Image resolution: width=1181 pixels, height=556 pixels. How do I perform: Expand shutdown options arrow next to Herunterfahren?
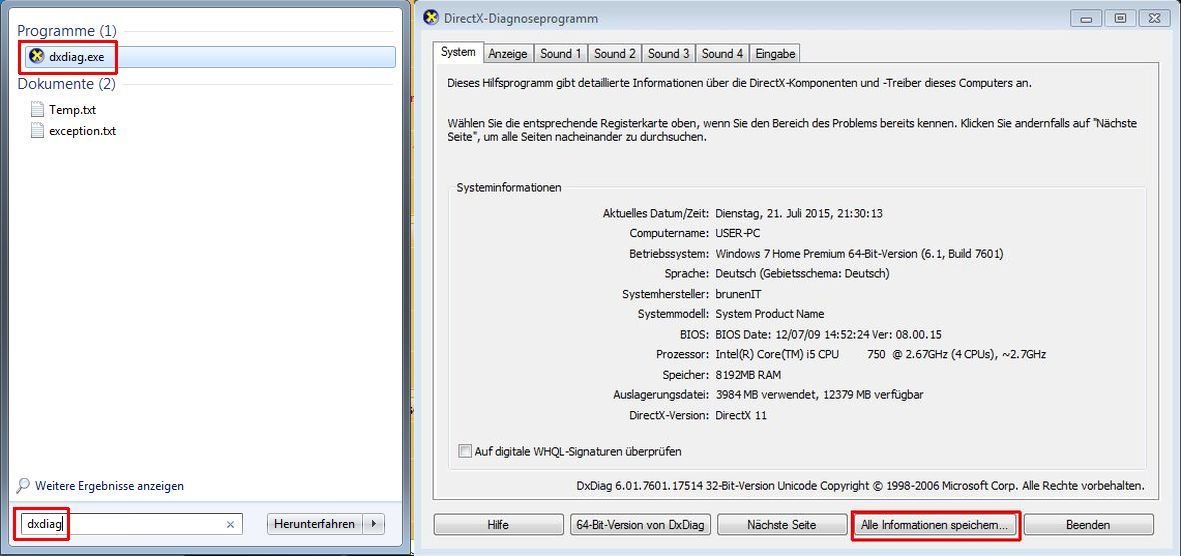coord(375,524)
